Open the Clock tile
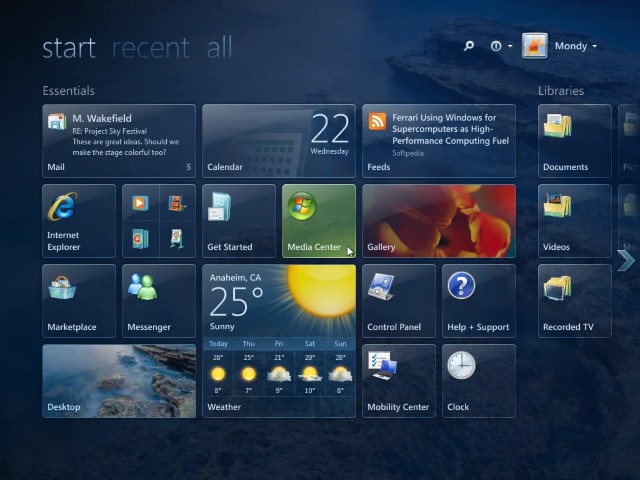The height and width of the screenshot is (480, 640). point(478,380)
